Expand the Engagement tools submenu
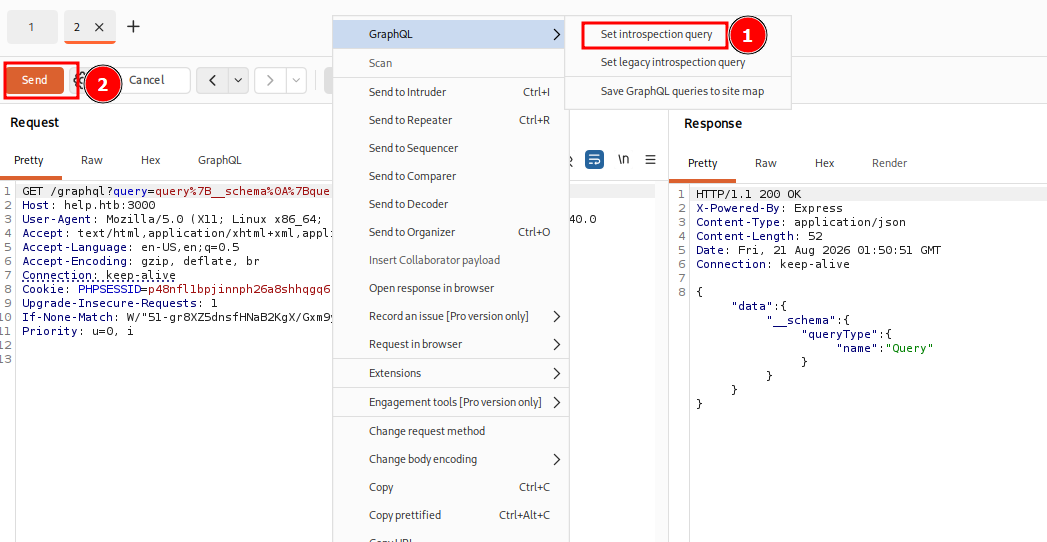This screenshot has height=542, width=1047. [557, 402]
